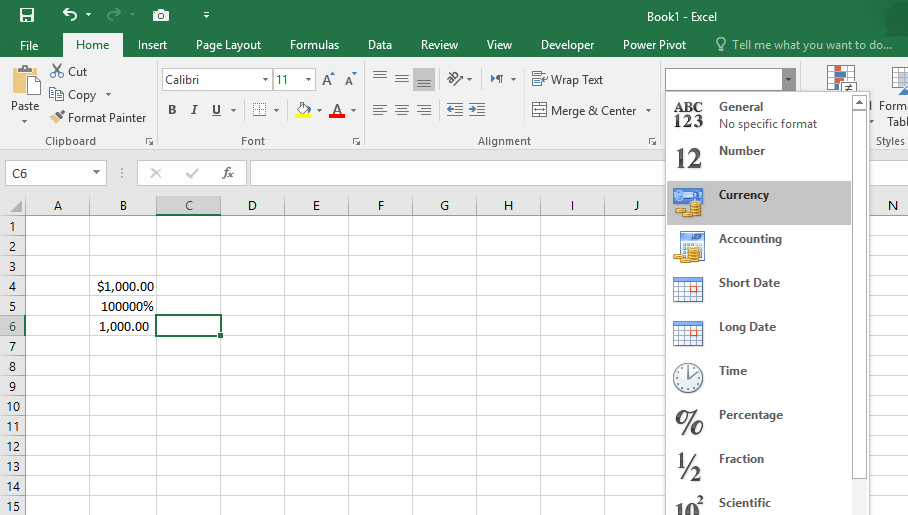
Task: Customize the Quick Access Toolbar
Action: 206,16
